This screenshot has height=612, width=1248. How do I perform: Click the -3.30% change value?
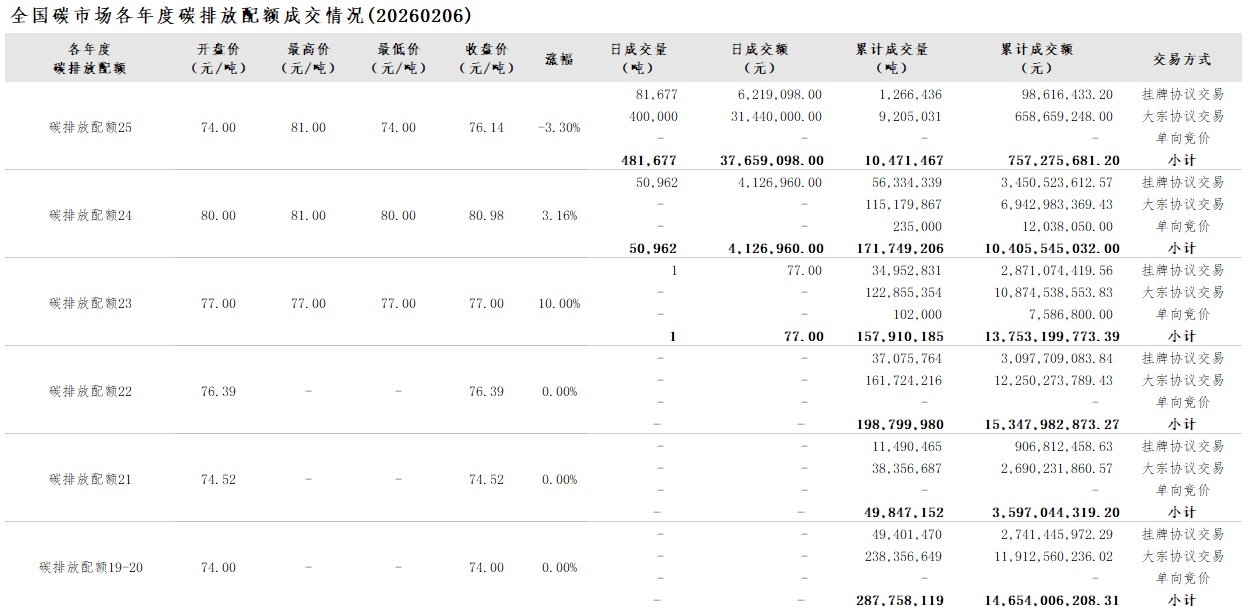click(558, 128)
